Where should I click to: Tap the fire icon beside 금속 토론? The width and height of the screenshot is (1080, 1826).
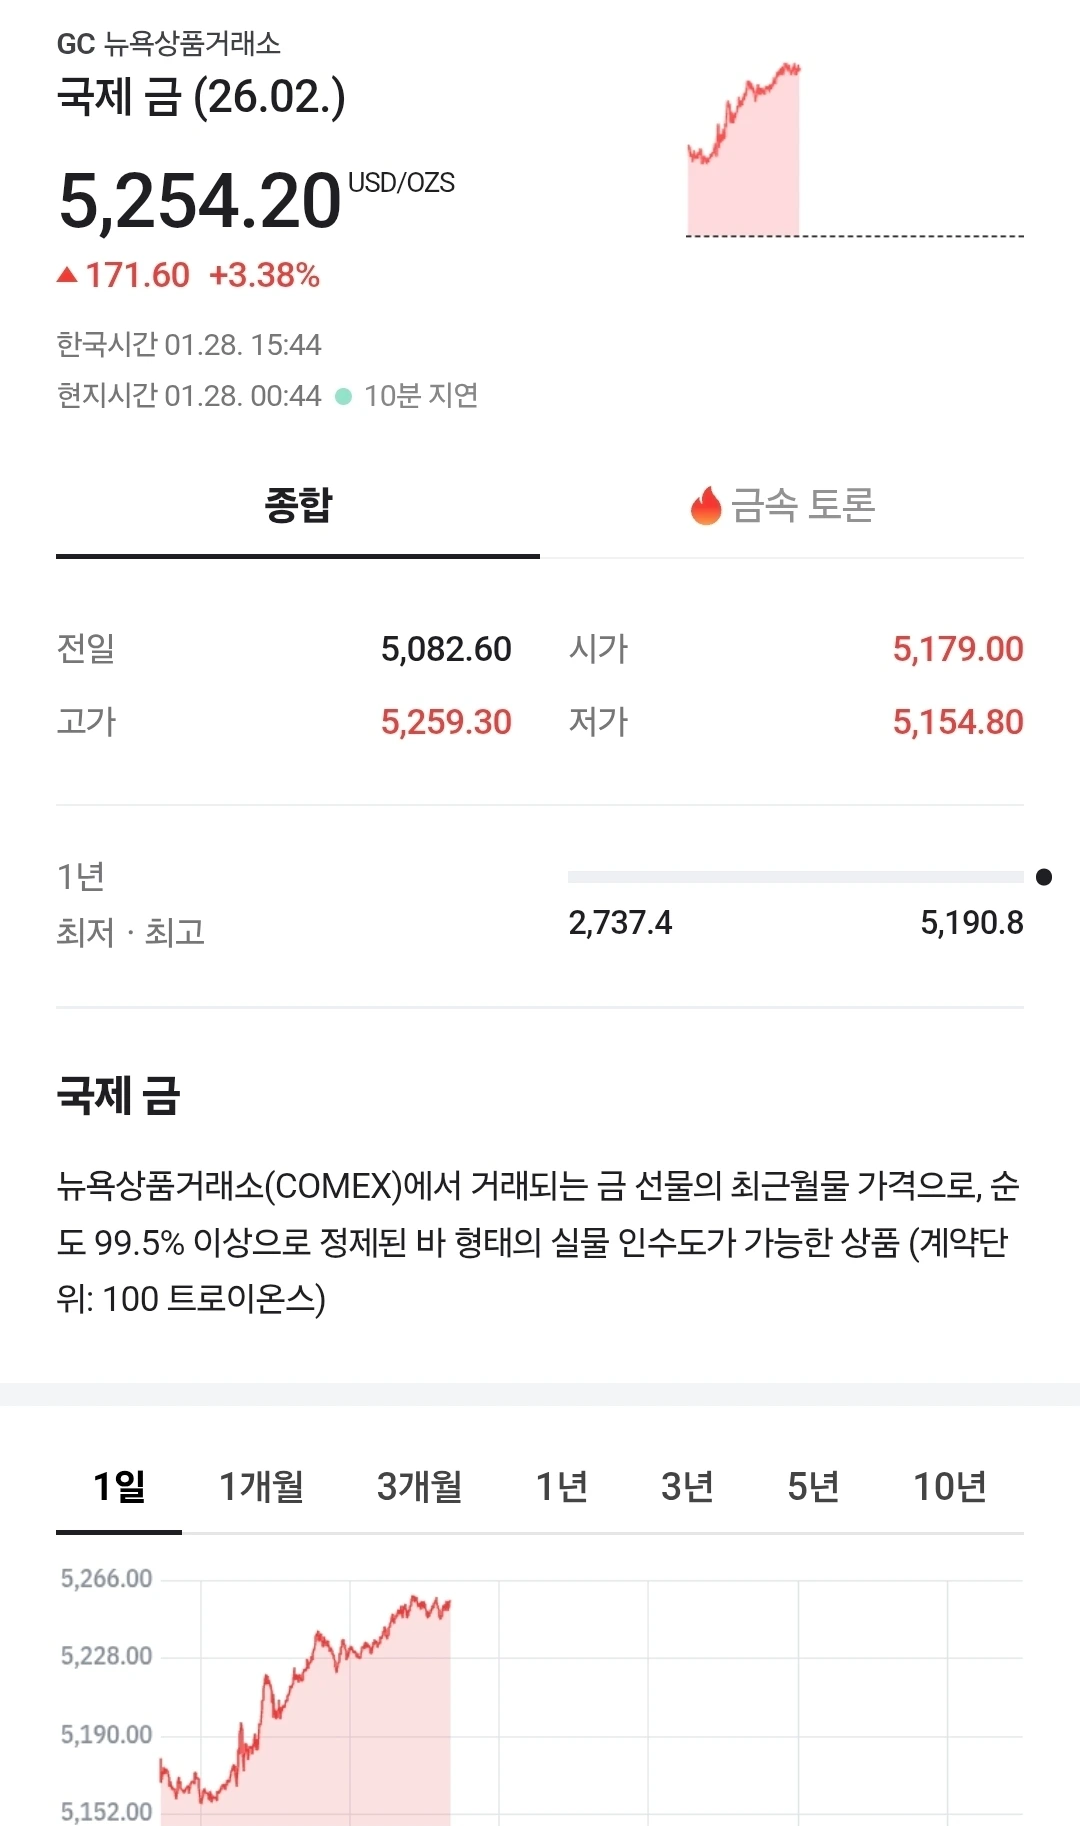point(706,505)
